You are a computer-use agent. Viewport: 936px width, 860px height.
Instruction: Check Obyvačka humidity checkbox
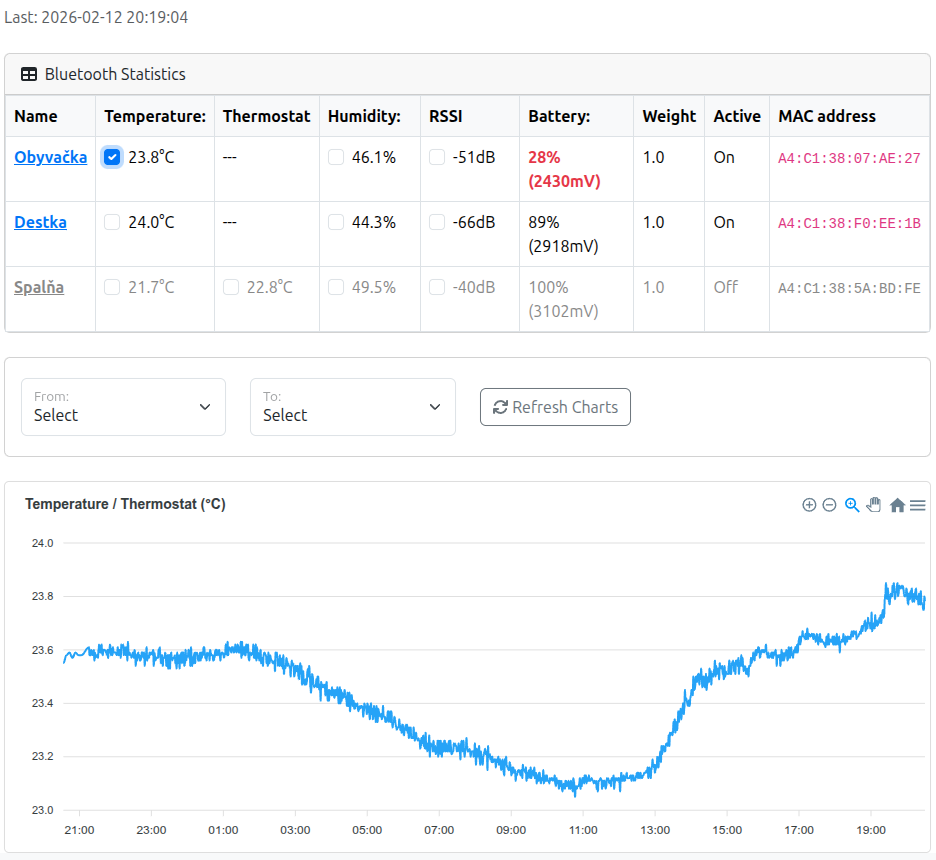point(336,157)
